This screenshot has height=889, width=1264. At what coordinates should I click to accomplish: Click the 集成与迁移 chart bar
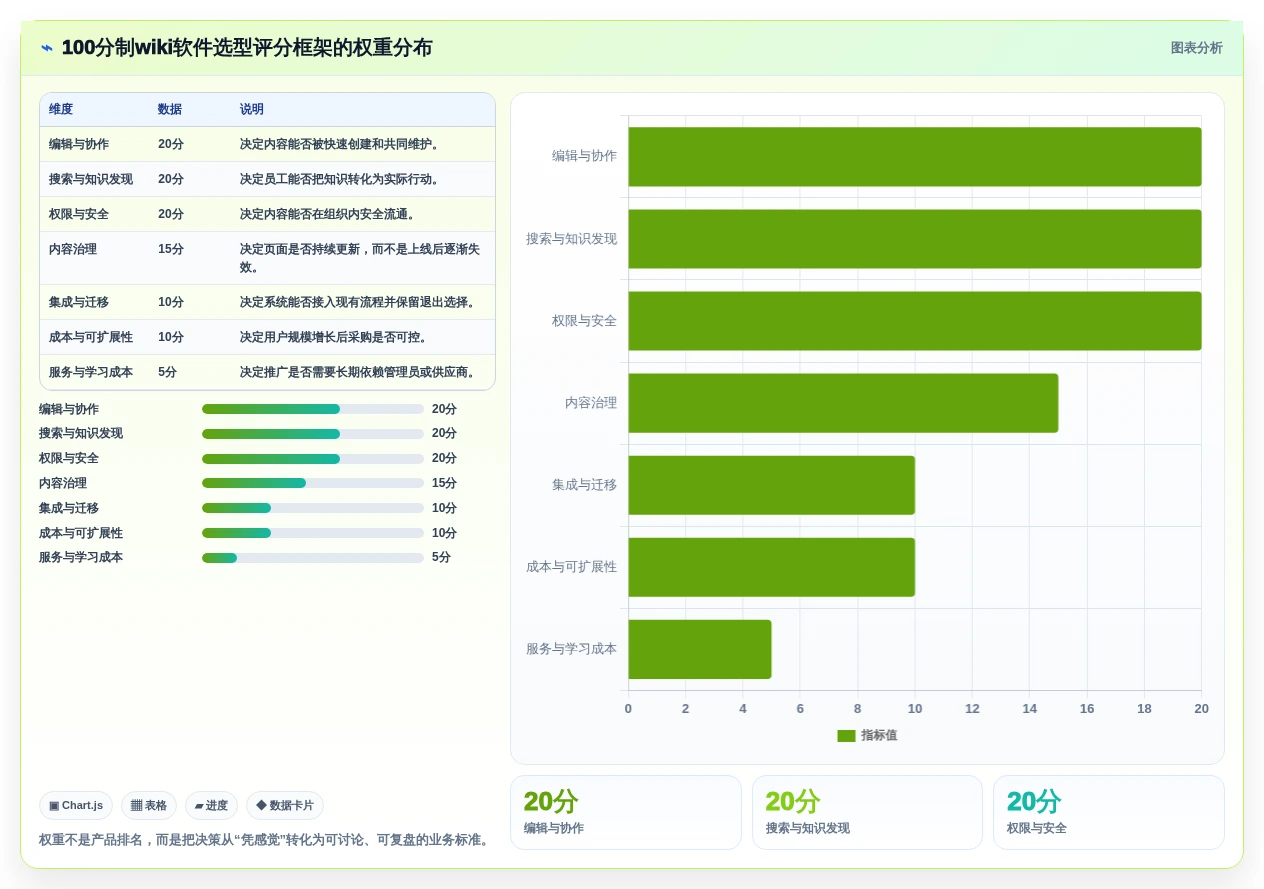pyautogui.click(x=771, y=485)
